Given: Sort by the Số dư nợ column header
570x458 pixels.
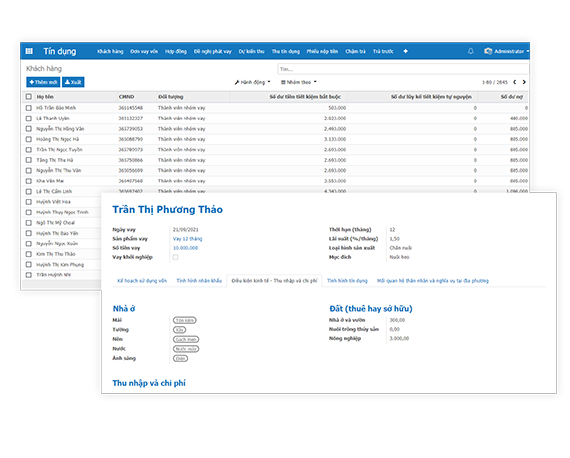Looking at the screenshot, I should 512,97.
